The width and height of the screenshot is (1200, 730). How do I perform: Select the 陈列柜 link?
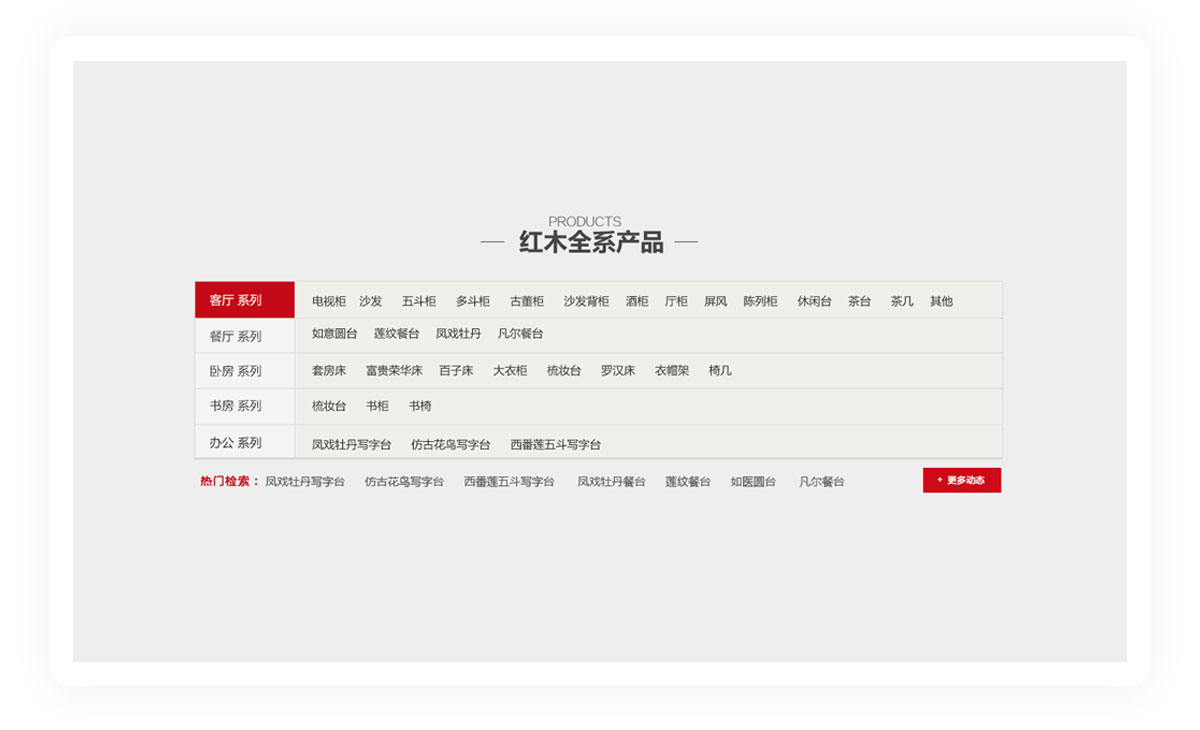[x=760, y=301]
